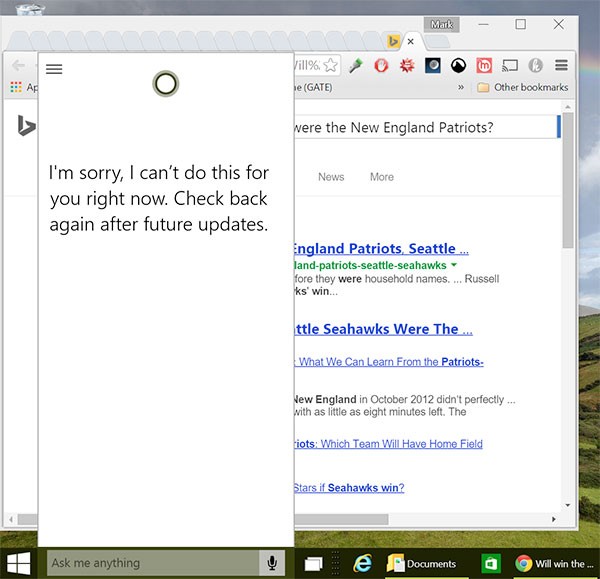Bookmark this page with the star icon
Screen dimensions: 600x579
330,65
